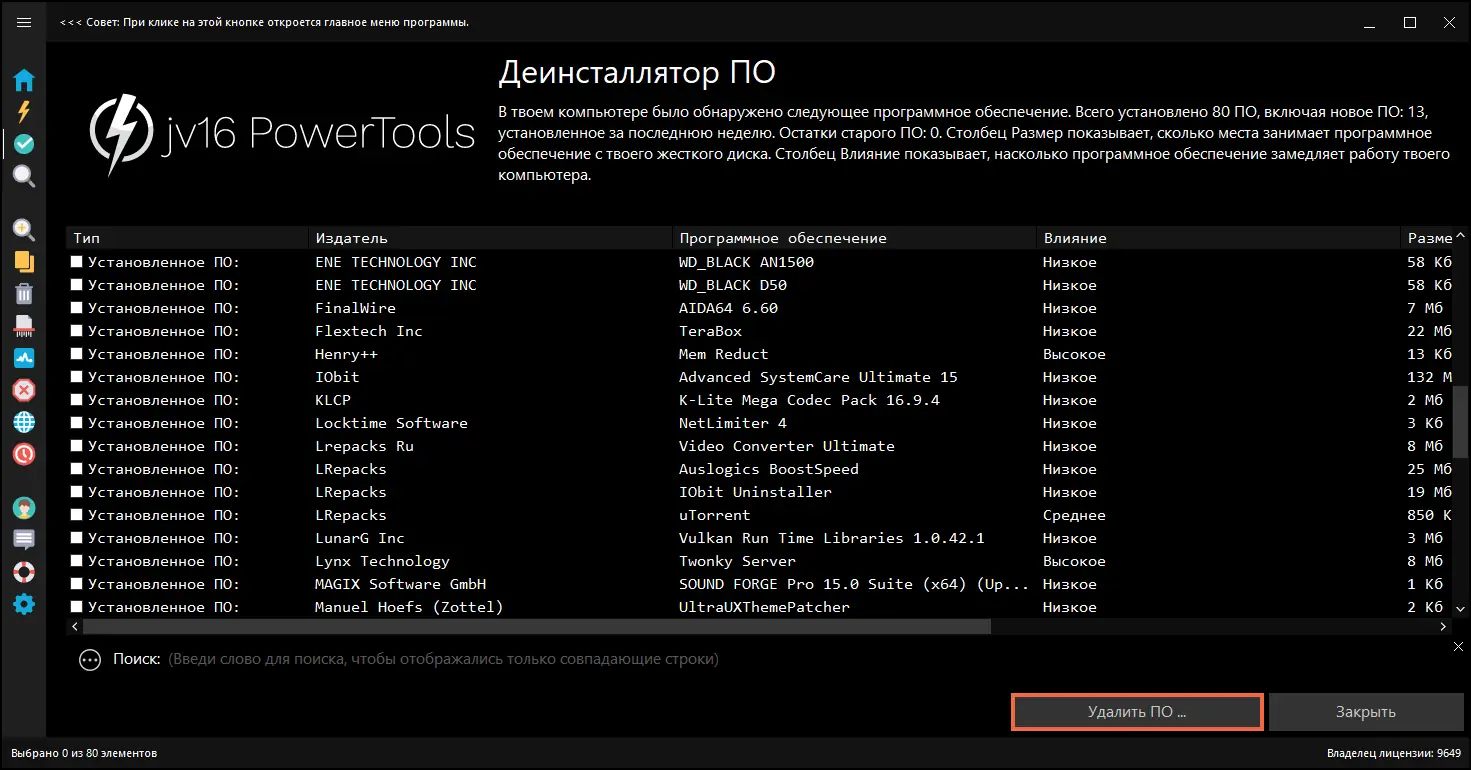The image size is (1471, 770).
Task: Open the plain magnifying glass sidebar tool
Action: [x=24, y=177]
